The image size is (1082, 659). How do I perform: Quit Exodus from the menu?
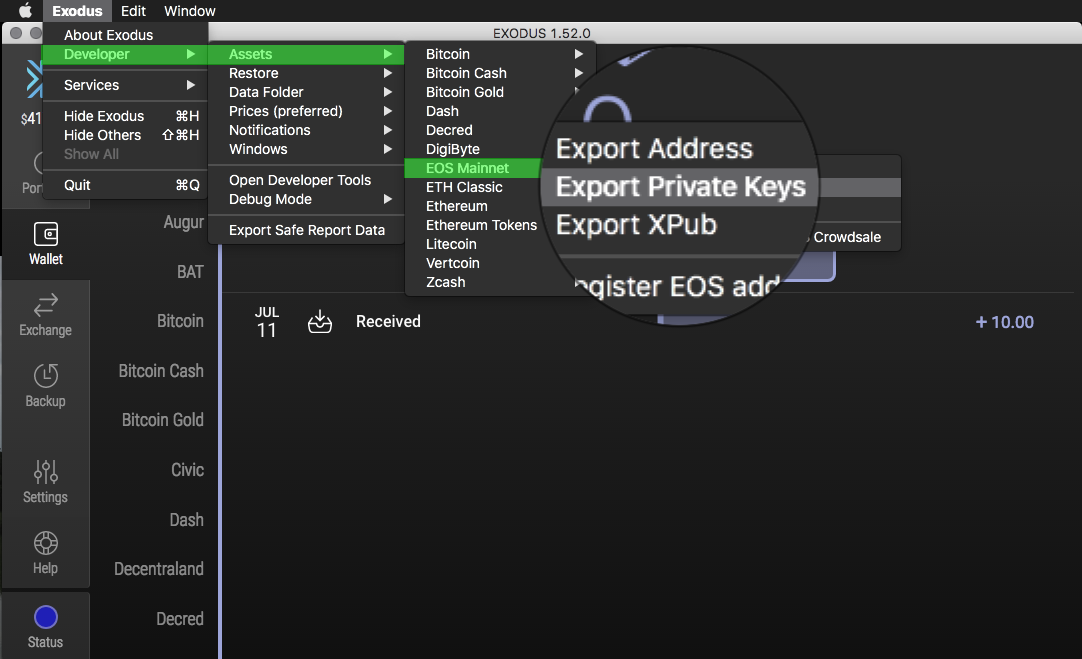(x=125, y=185)
